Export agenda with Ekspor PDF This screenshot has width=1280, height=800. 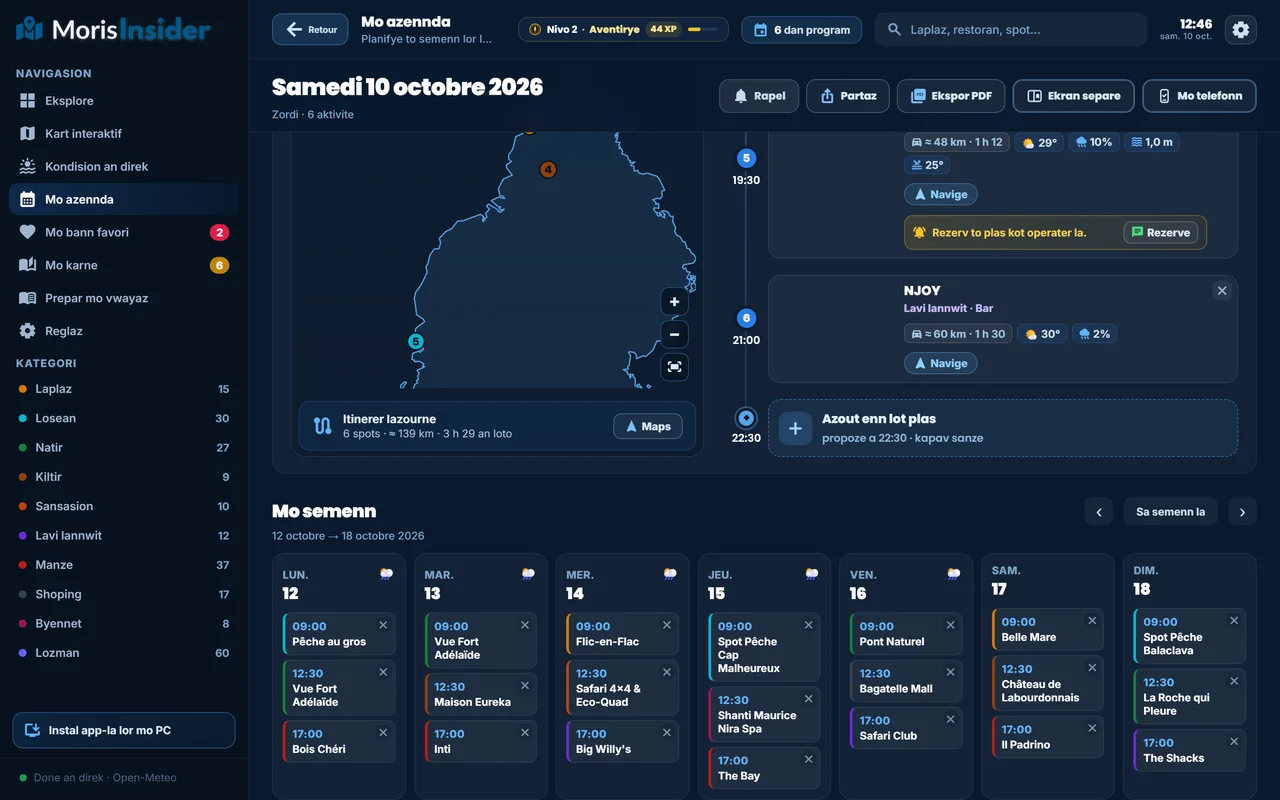point(950,96)
